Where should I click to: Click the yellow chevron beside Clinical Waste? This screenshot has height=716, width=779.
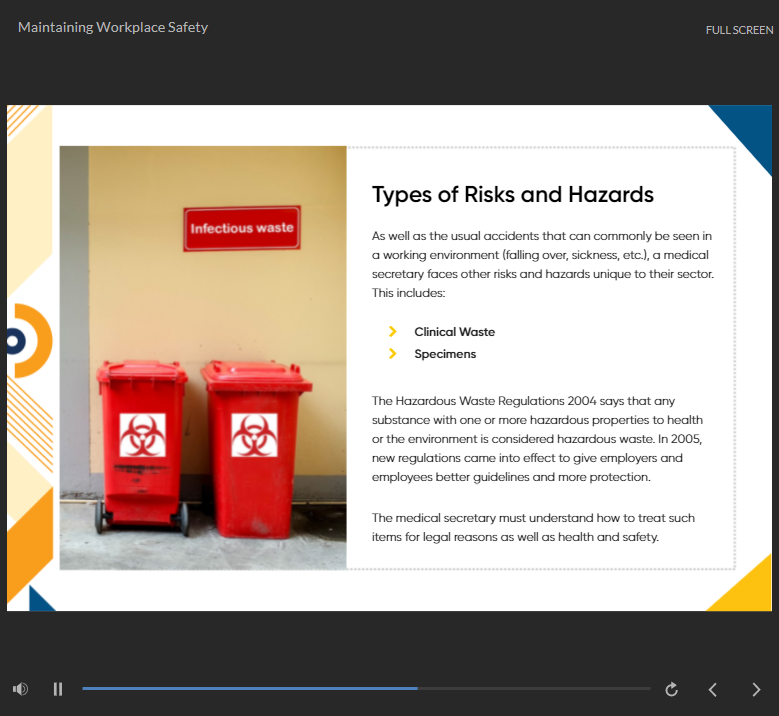point(393,331)
